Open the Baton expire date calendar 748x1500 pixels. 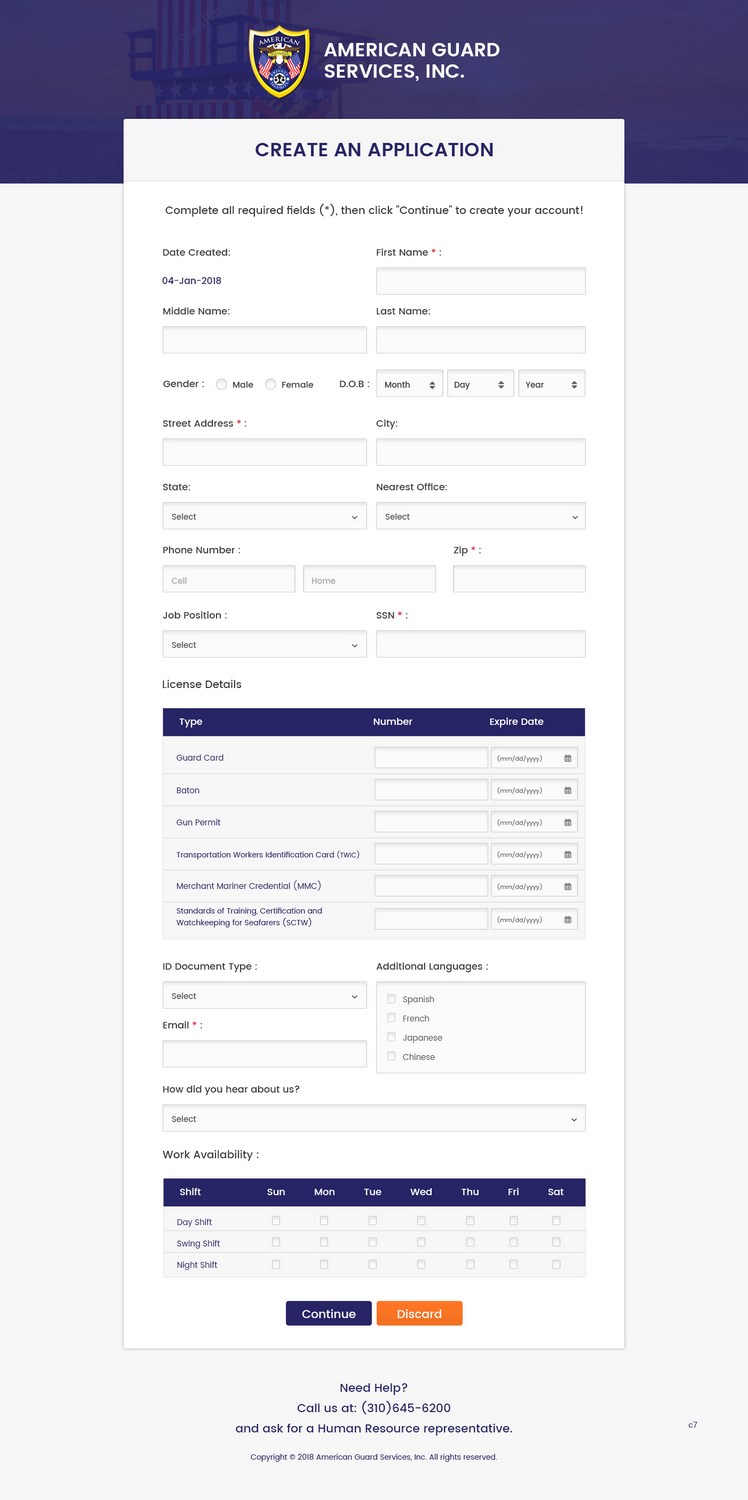(570, 789)
